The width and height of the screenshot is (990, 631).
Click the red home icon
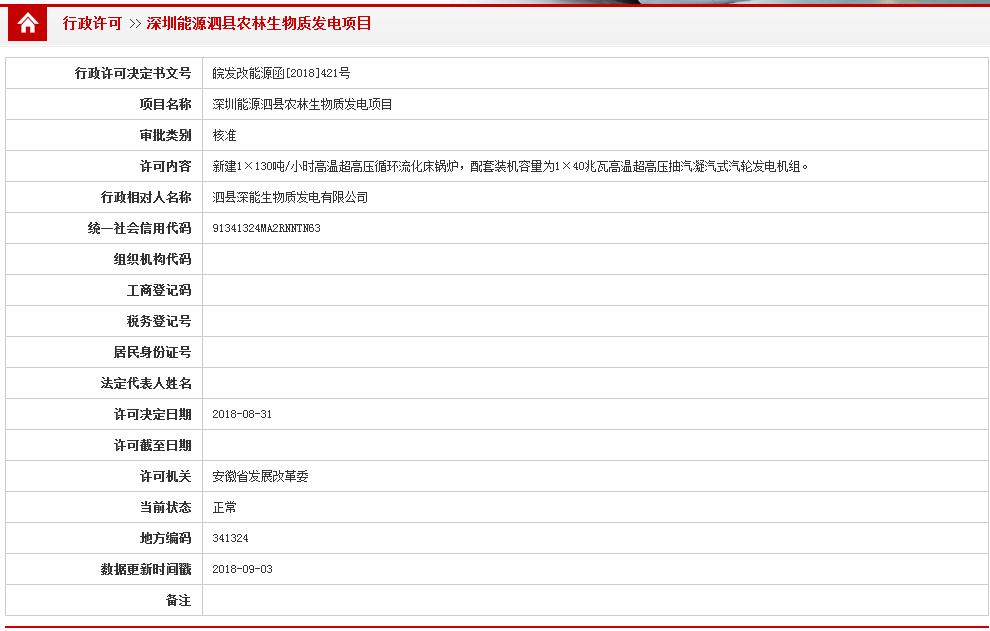27,23
